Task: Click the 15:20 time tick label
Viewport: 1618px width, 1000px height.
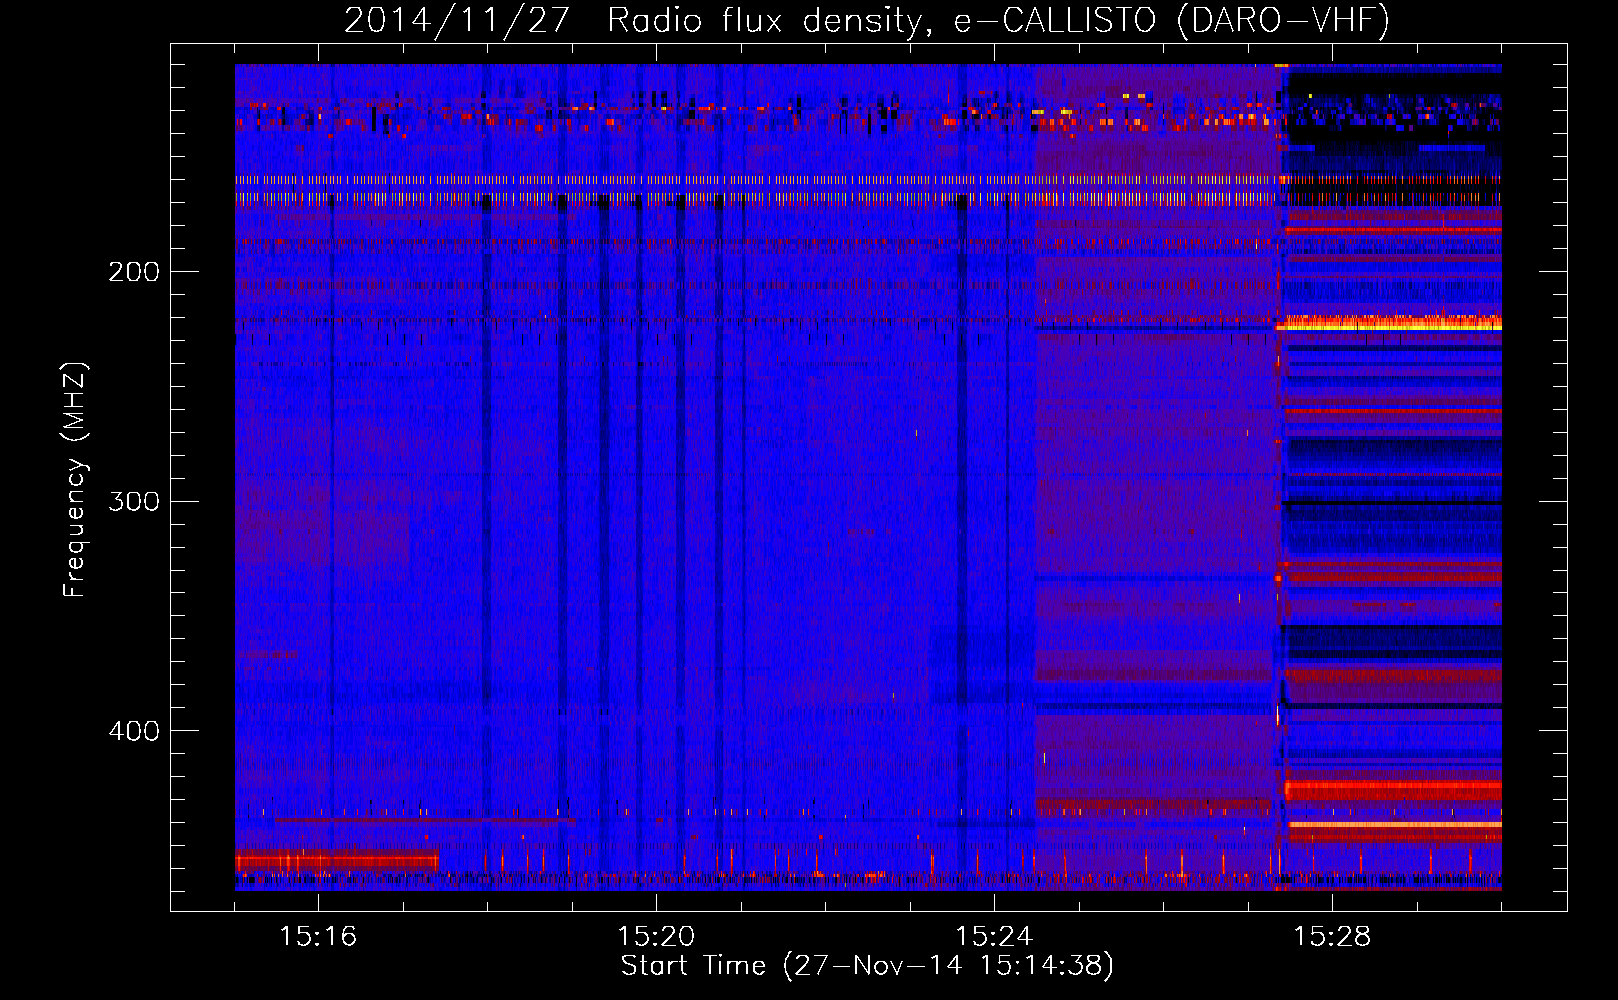Action: (x=656, y=937)
